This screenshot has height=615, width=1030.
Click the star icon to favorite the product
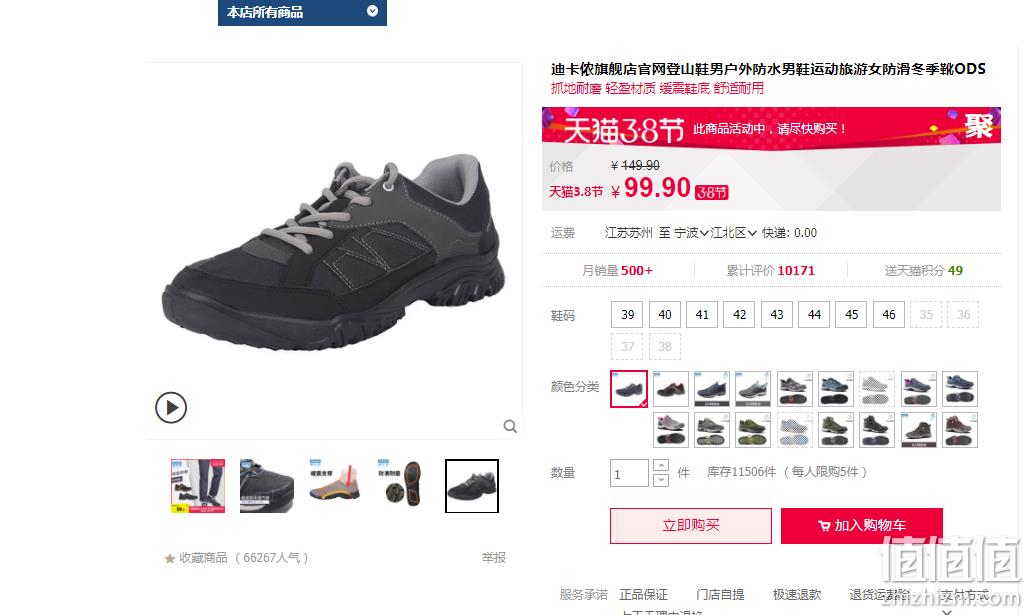pyautogui.click(x=169, y=558)
